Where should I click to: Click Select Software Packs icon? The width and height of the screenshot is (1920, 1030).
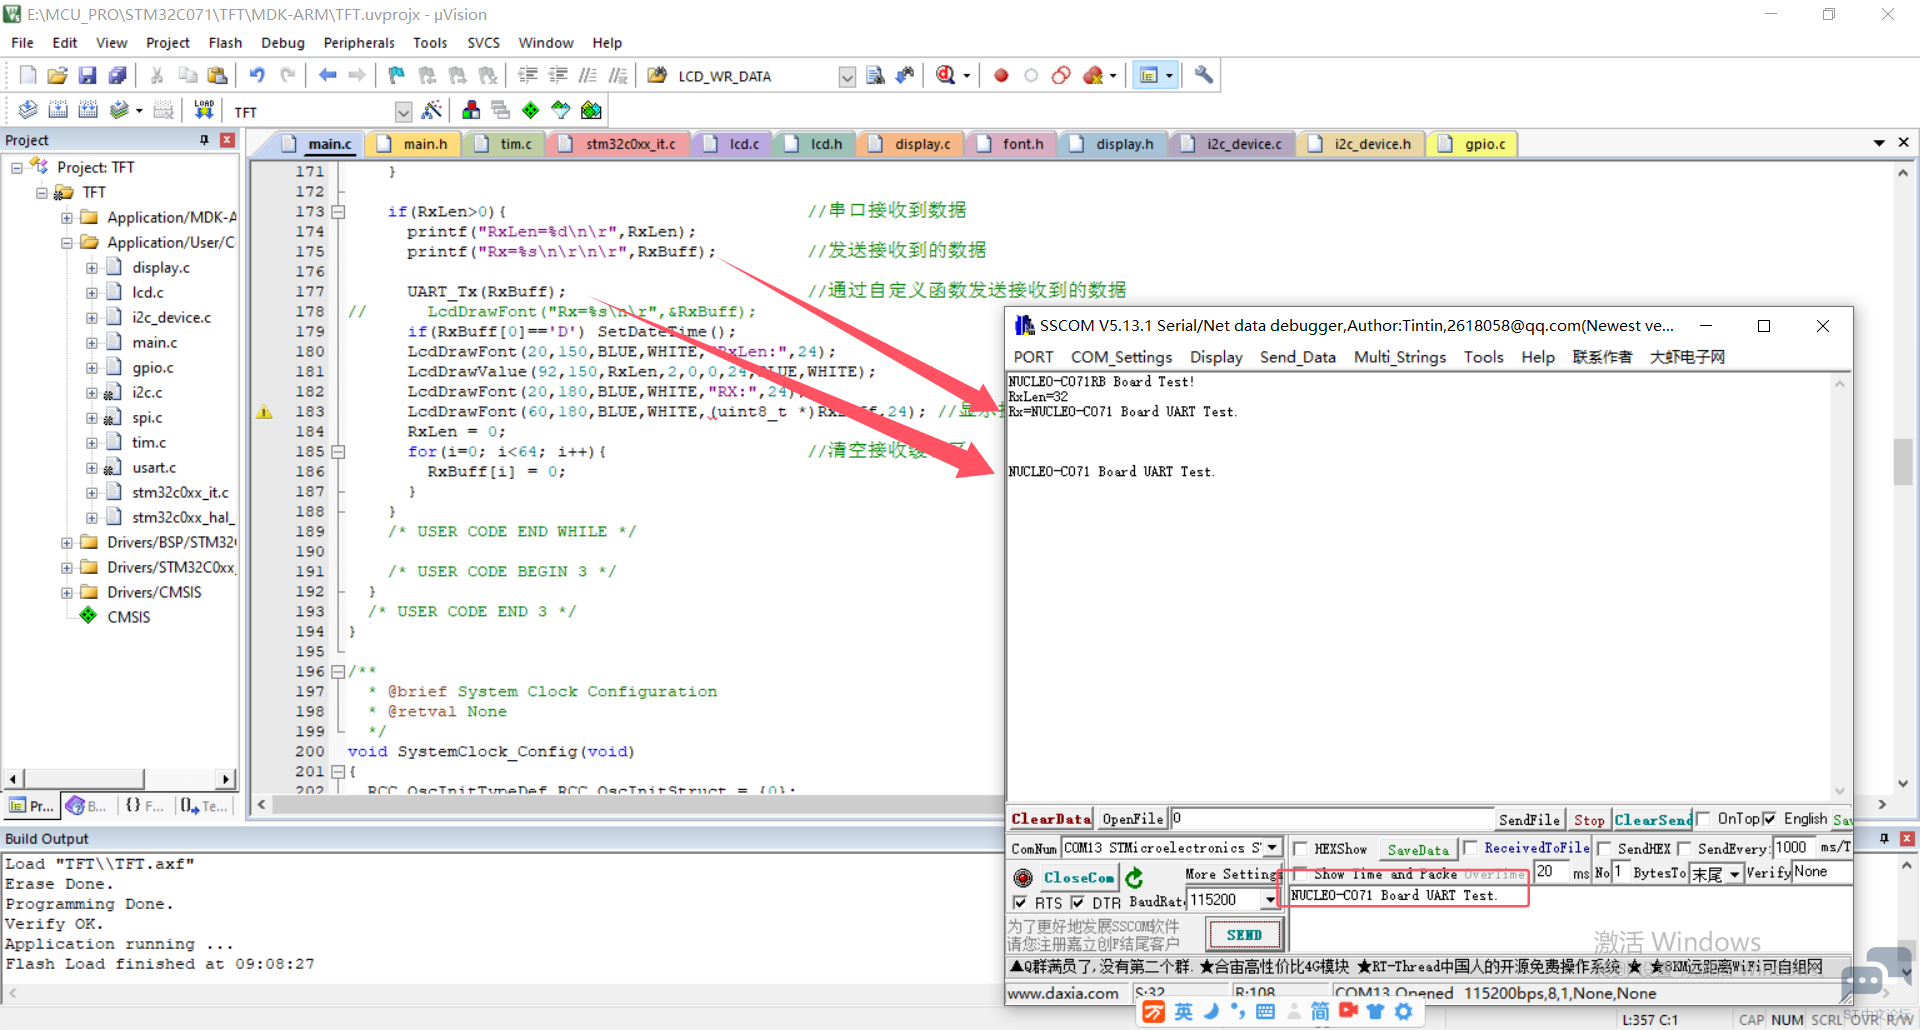561,110
